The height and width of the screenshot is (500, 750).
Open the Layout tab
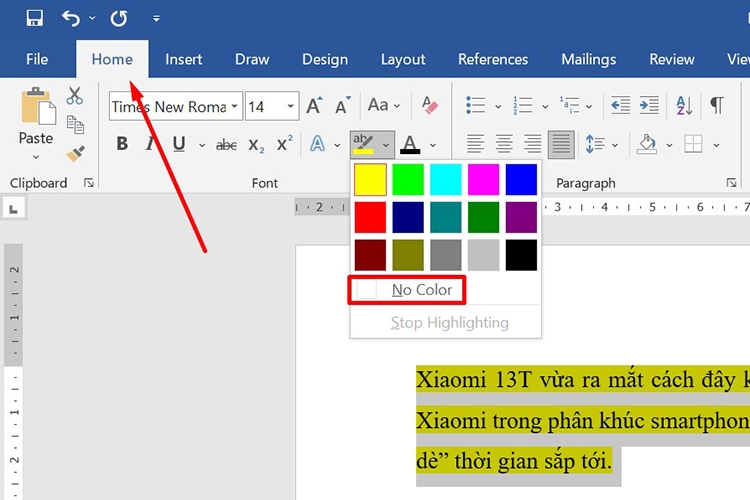pyautogui.click(x=403, y=59)
